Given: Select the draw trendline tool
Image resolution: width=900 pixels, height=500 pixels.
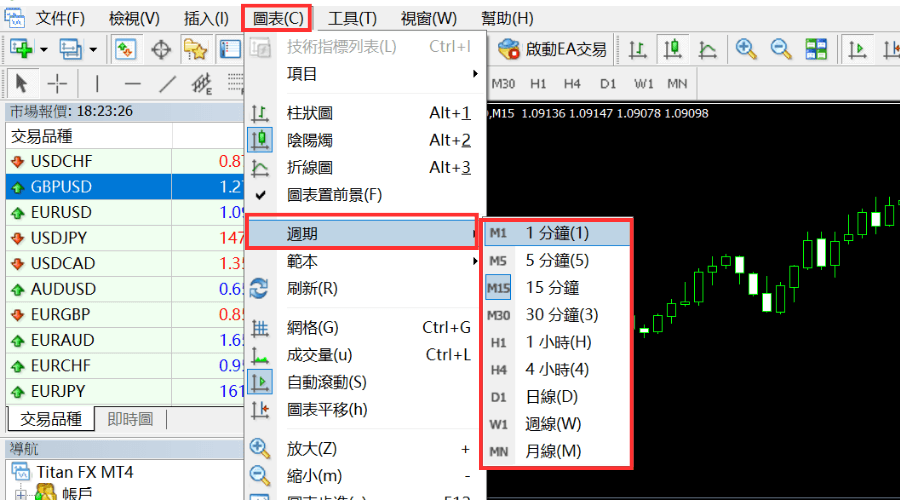Looking at the screenshot, I should (x=168, y=83).
